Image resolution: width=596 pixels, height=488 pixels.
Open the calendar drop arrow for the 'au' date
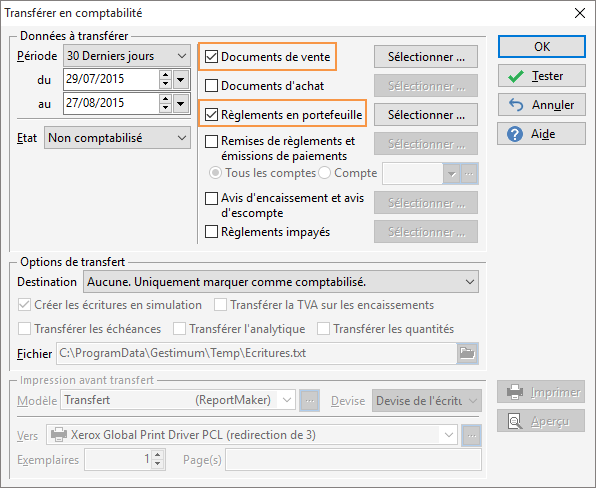click(x=181, y=103)
